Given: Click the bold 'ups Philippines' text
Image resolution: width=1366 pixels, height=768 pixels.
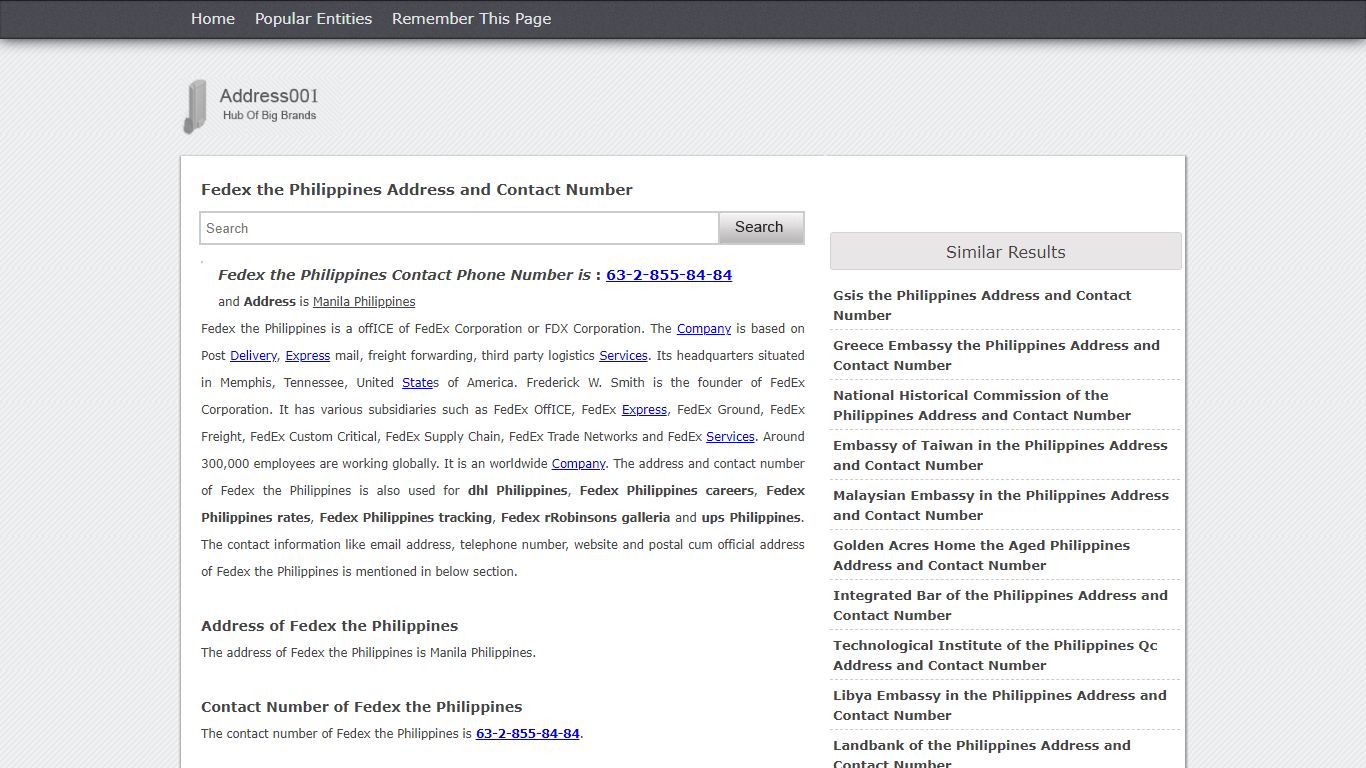Looking at the screenshot, I should coord(751,518).
